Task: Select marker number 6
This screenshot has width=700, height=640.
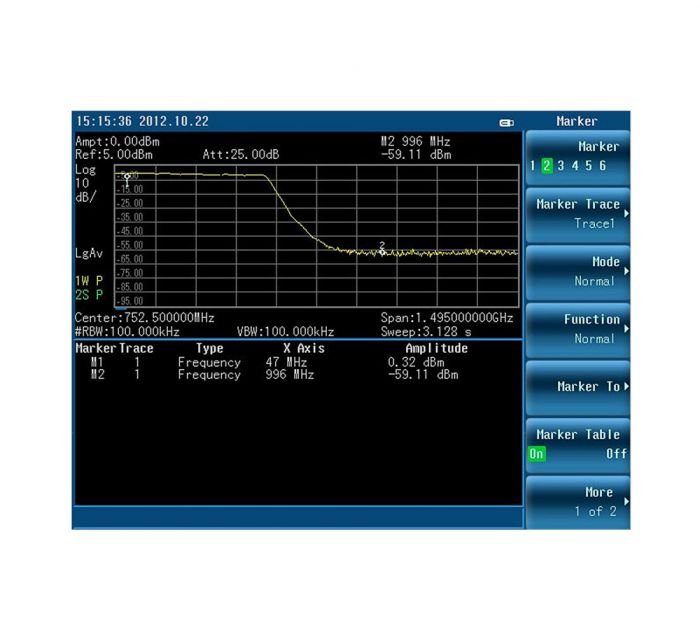Action: coord(602,166)
